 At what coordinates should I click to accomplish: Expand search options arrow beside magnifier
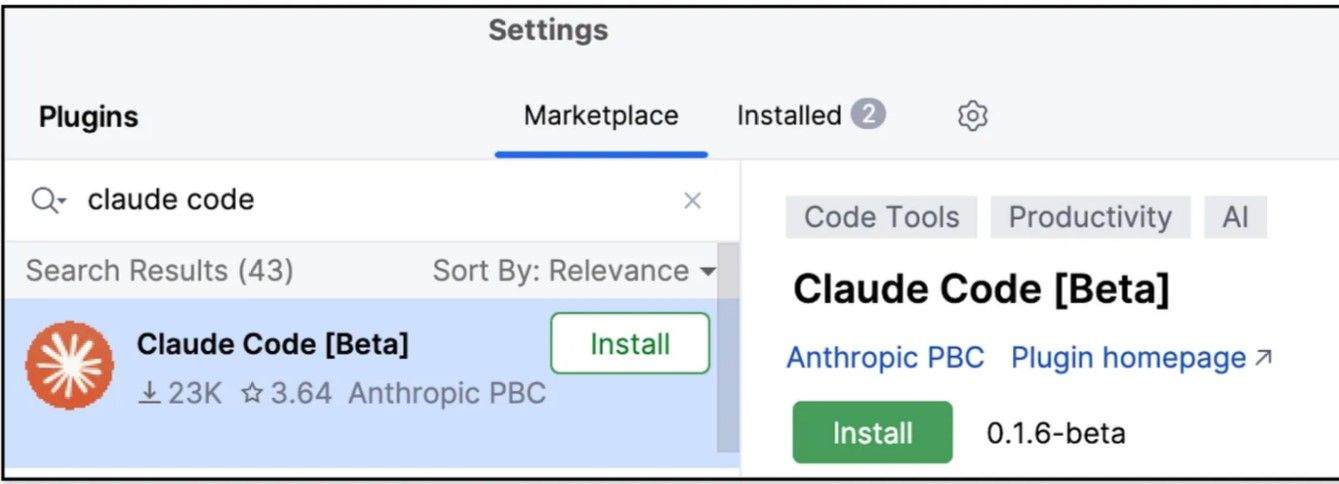[62, 203]
